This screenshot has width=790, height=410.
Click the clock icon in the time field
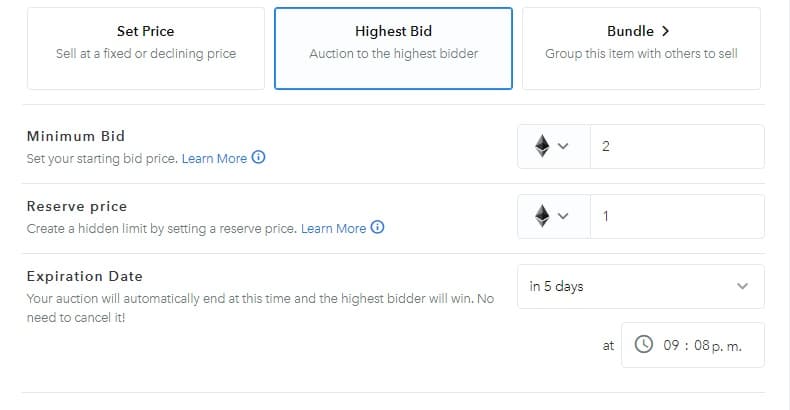[645, 345]
